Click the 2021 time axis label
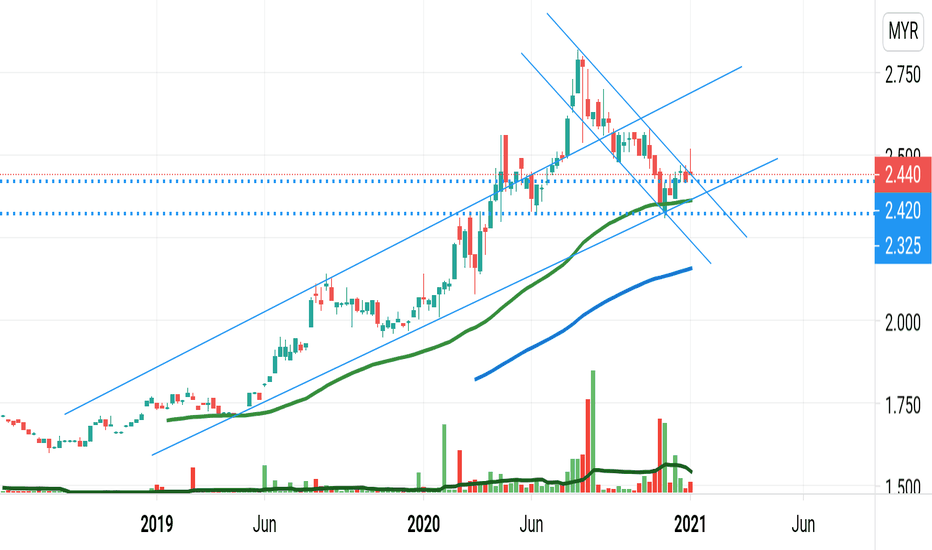The height and width of the screenshot is (550, 932). point(690,524)
